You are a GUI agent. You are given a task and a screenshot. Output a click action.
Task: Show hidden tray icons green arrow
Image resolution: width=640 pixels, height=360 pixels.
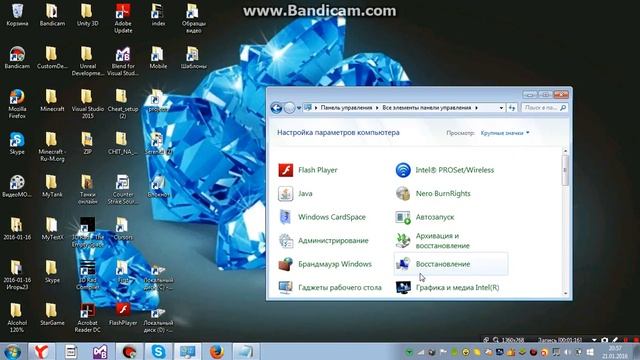[x=409, y=352]
